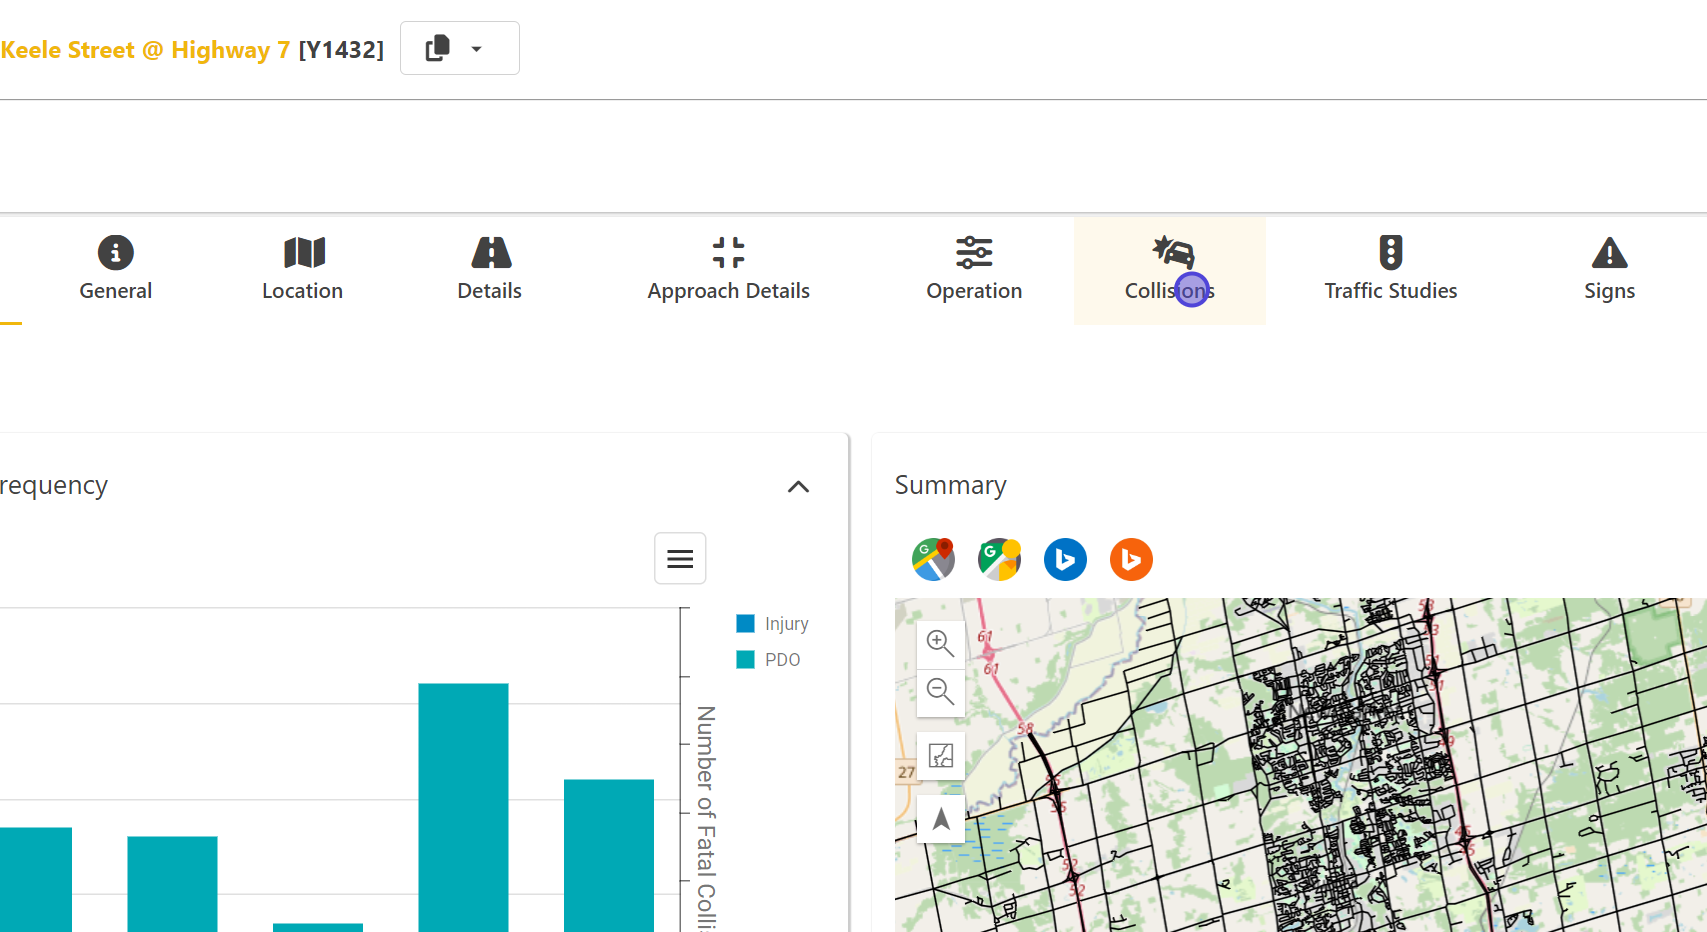Zoom in on the summary map
This screenshot has height=932, width=1707.
(940, 643)
